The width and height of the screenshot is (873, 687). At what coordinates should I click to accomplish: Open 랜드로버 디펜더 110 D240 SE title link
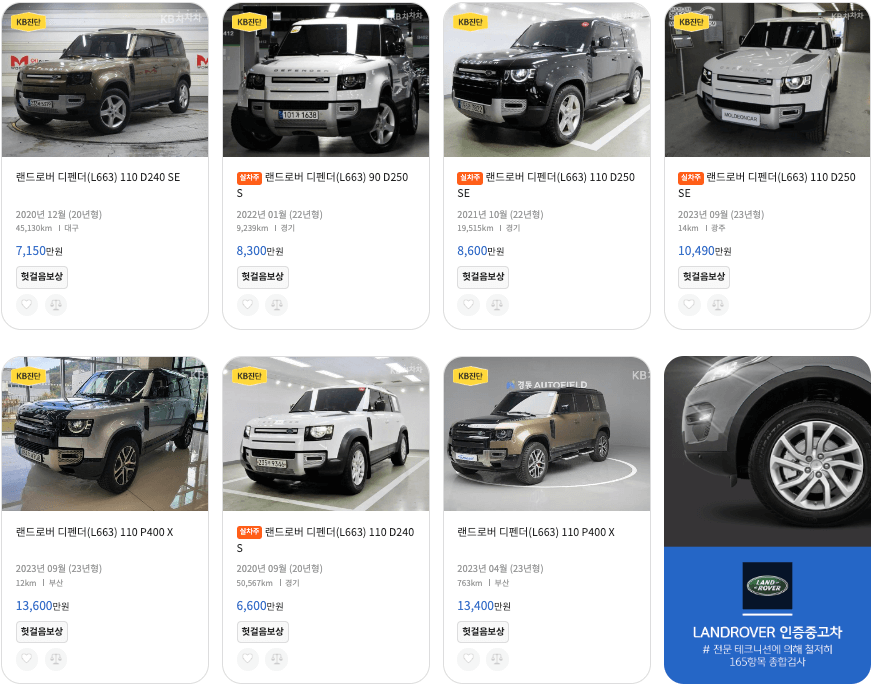click(x=98, y=178)
